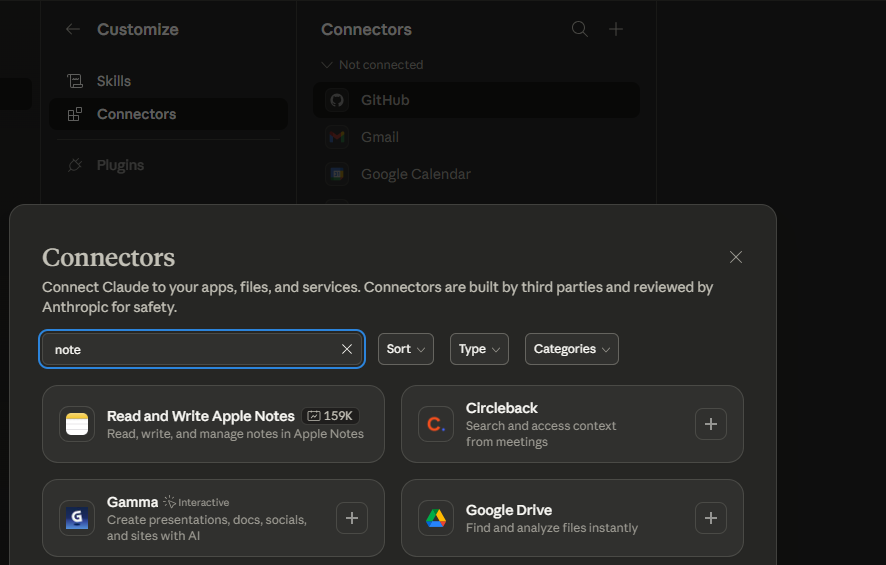Collapse the Not connected section
The image size is (886, 565).
coord(372,65)
